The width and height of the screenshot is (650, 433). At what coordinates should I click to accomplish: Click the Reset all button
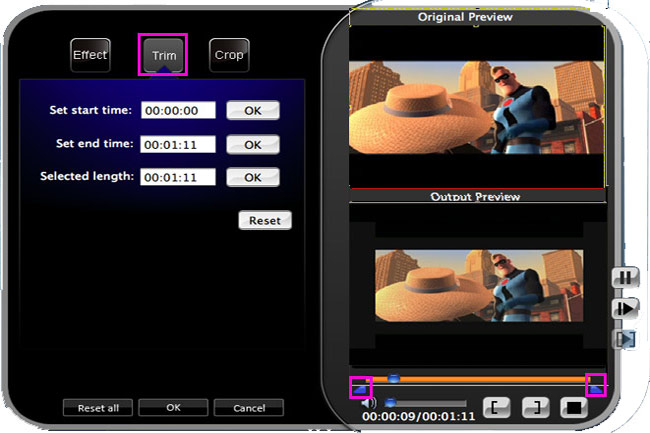coord(98,408)
